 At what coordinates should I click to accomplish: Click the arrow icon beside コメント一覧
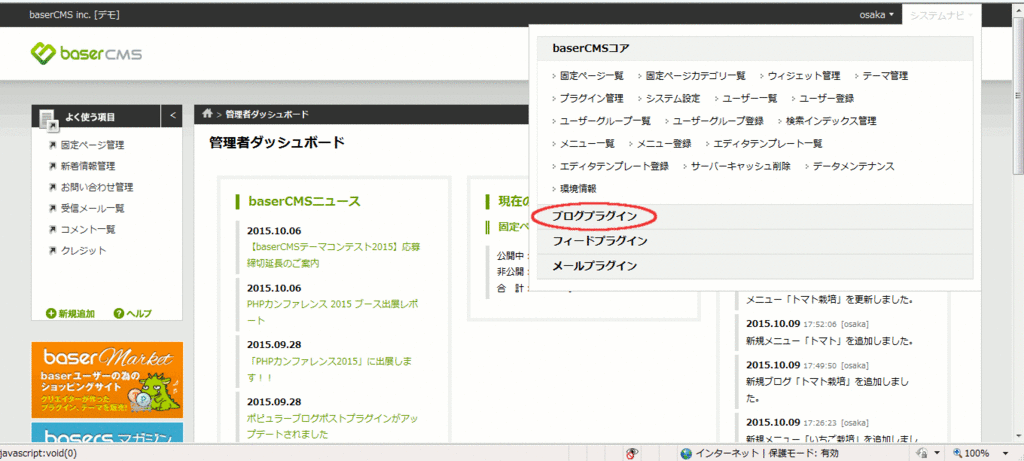(x=53, y=230)
